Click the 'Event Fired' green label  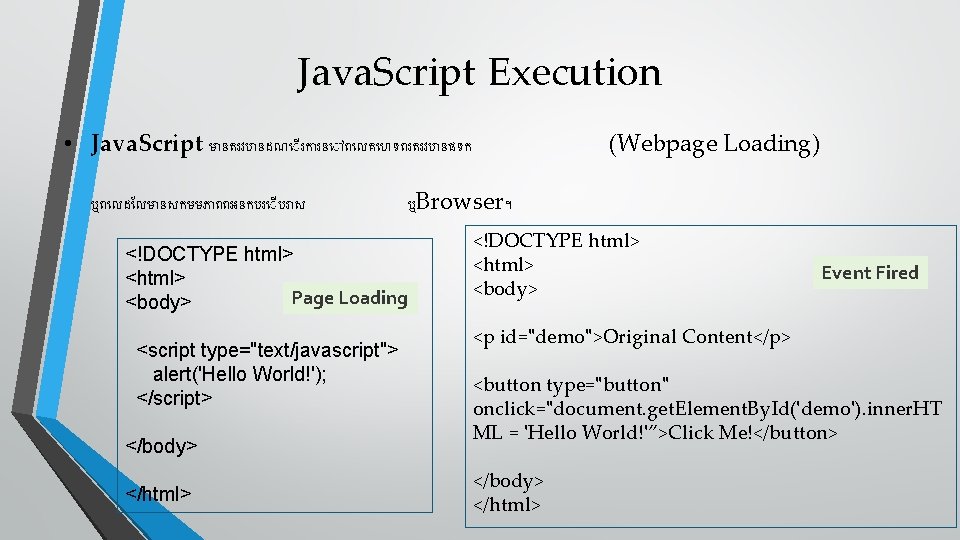pos(870,272)
